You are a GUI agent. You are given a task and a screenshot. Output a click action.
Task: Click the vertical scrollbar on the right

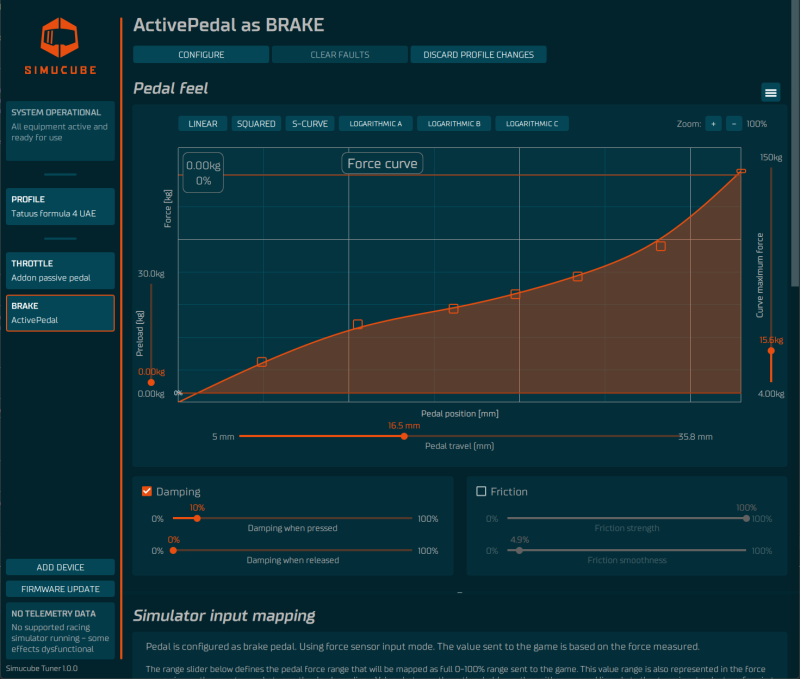point(795,143)
